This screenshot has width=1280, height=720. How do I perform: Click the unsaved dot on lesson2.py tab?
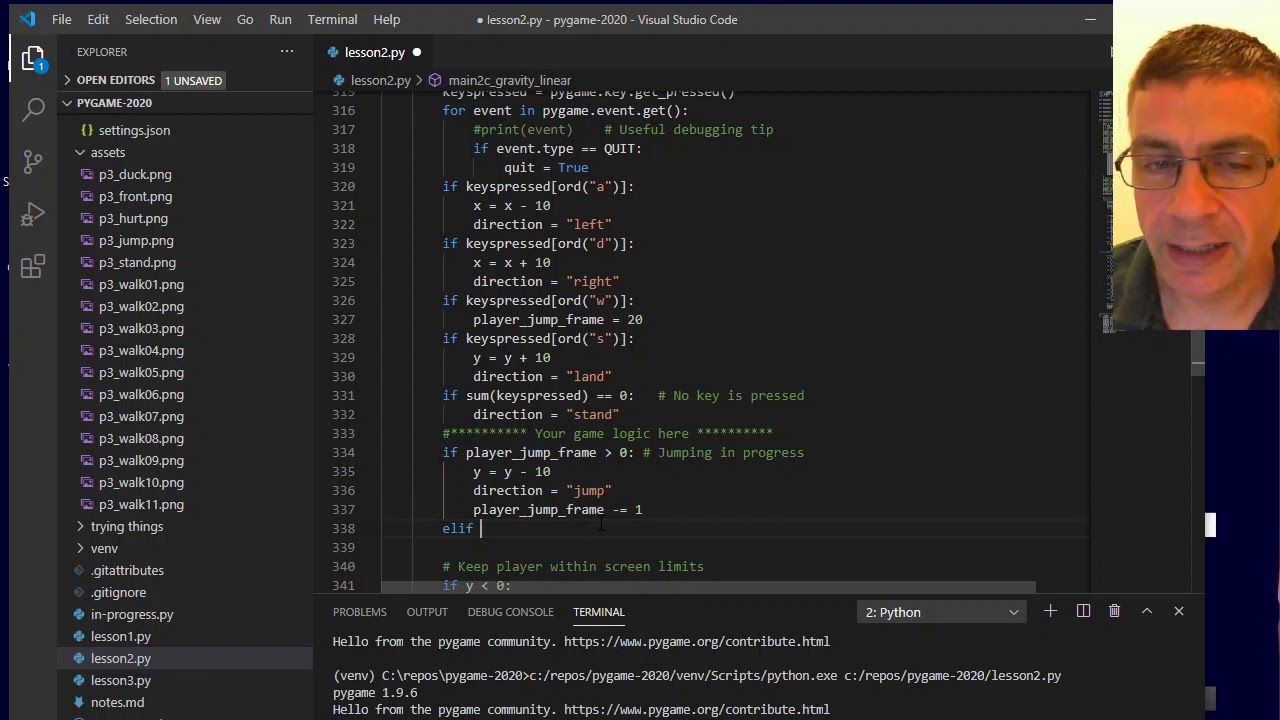[417, 52]
